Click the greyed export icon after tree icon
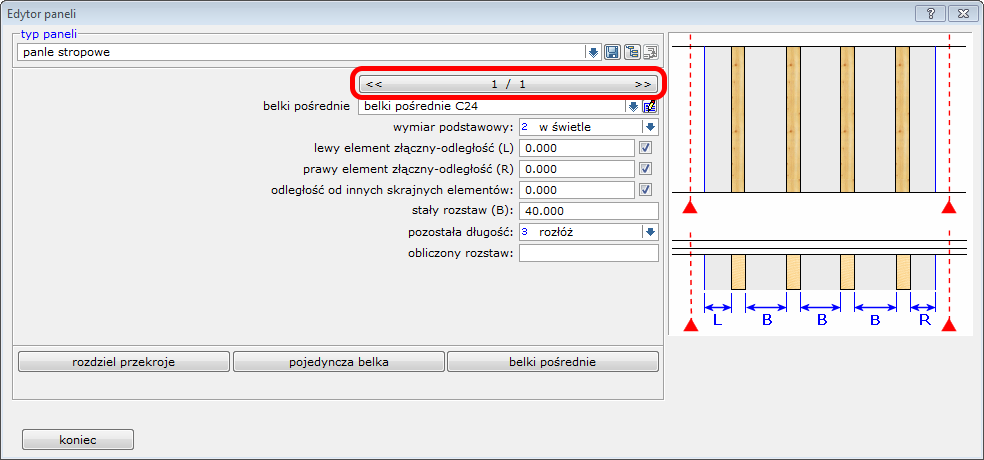Image resolution: width=984 pixels, height=460 pixels. point(650,52)
